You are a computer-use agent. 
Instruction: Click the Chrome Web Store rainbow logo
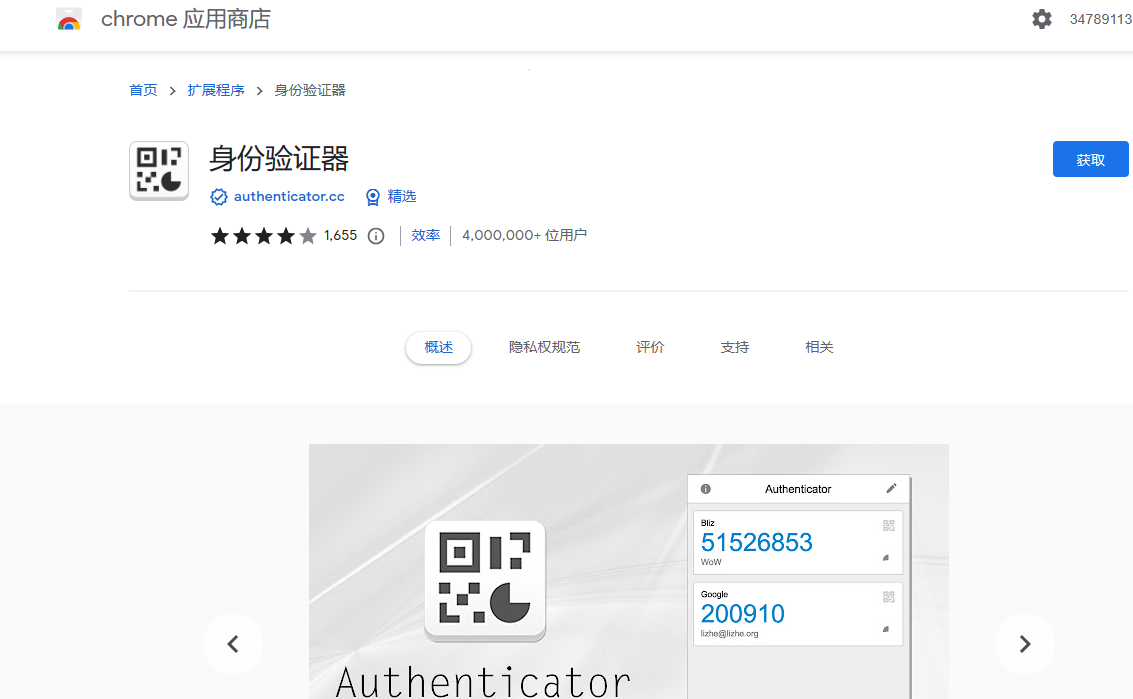pyautogui.click(x=69, y=20)
